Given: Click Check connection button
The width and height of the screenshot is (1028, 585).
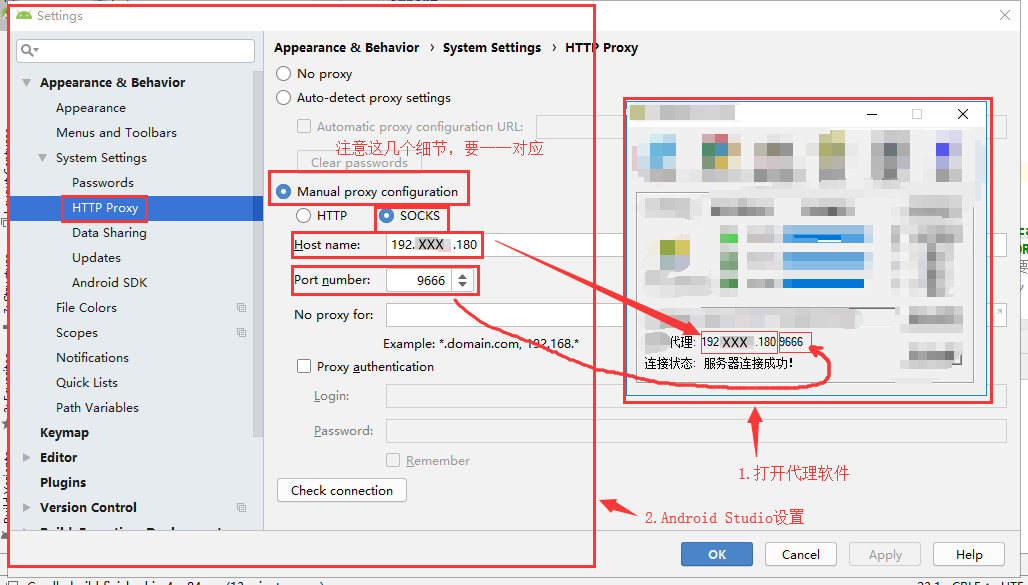Looking at the screenshot, I should click(x=342, y=491).
